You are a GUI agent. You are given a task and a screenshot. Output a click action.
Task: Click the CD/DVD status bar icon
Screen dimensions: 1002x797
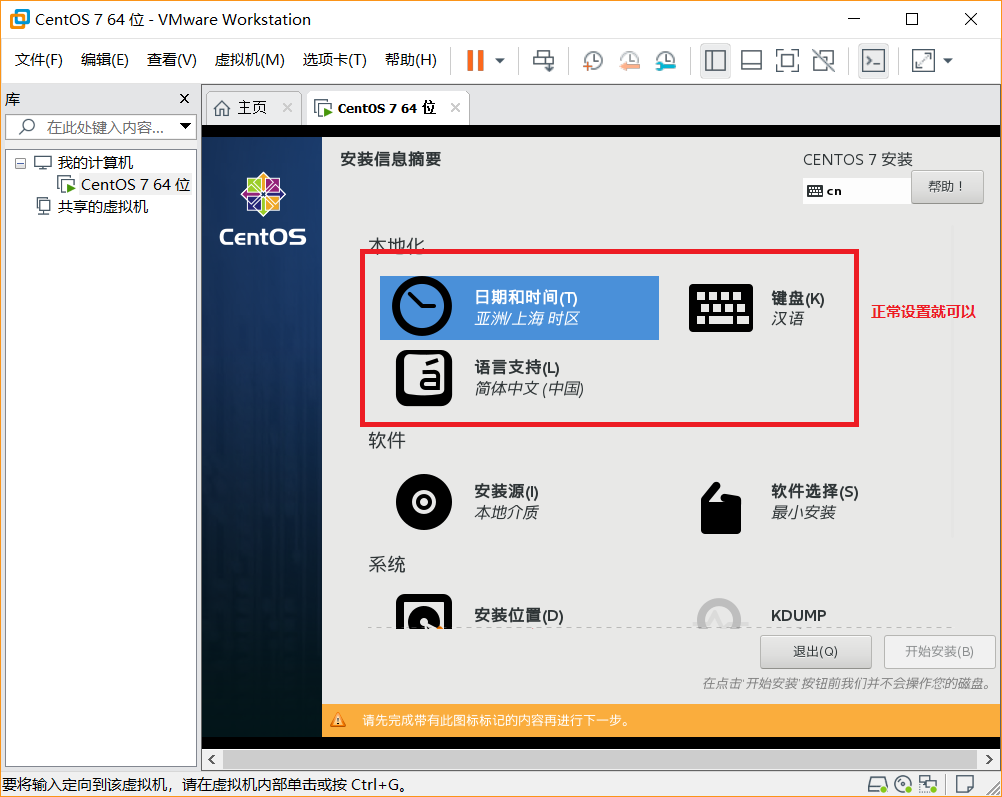pyautogui.click(x=903, y=784)
